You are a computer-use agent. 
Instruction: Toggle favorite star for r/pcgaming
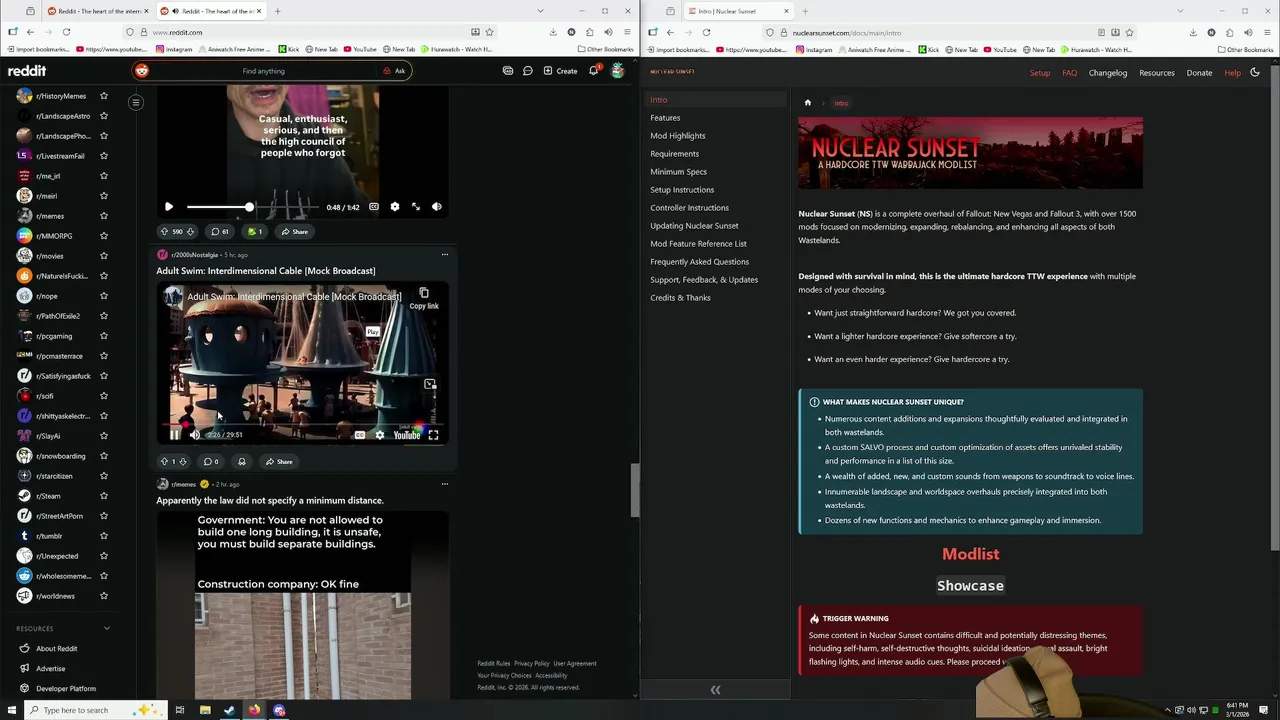(x=103, y=336)
